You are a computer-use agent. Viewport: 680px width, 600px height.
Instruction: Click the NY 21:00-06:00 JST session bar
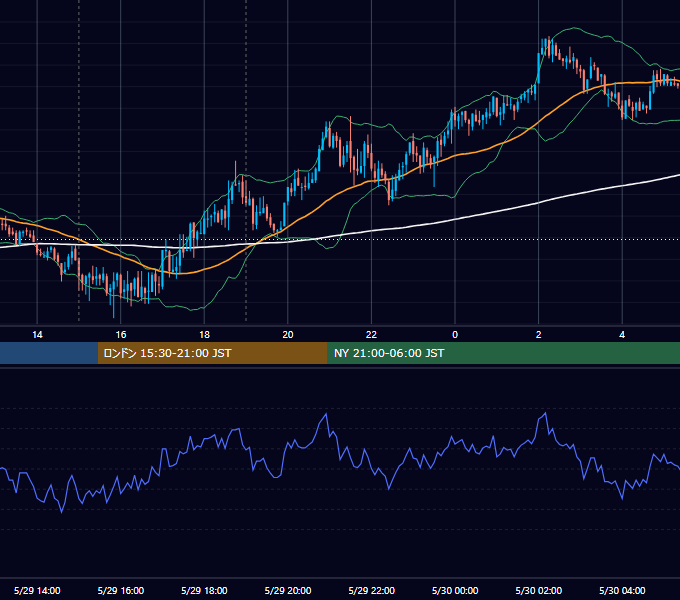point(503,353)
